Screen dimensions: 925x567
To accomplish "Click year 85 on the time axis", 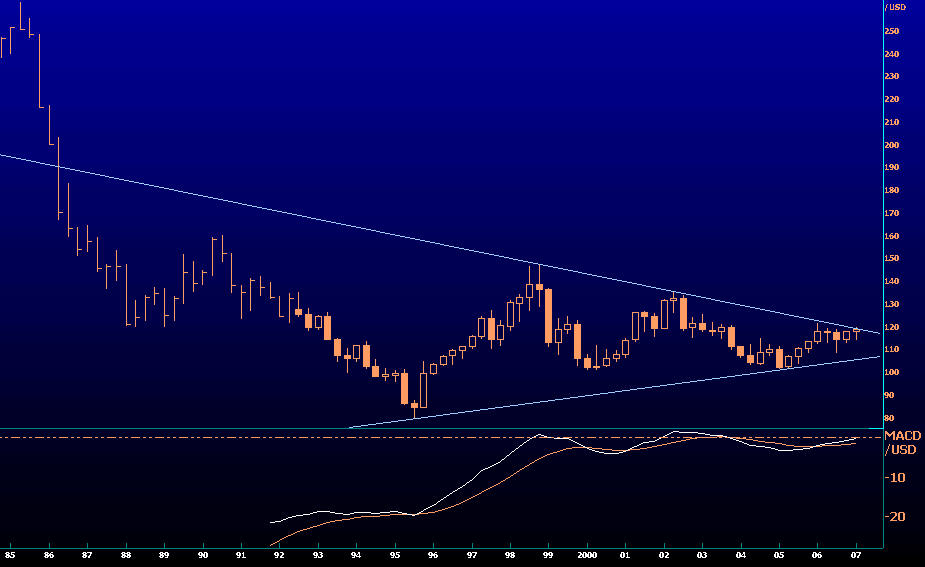I will [10, 555].
